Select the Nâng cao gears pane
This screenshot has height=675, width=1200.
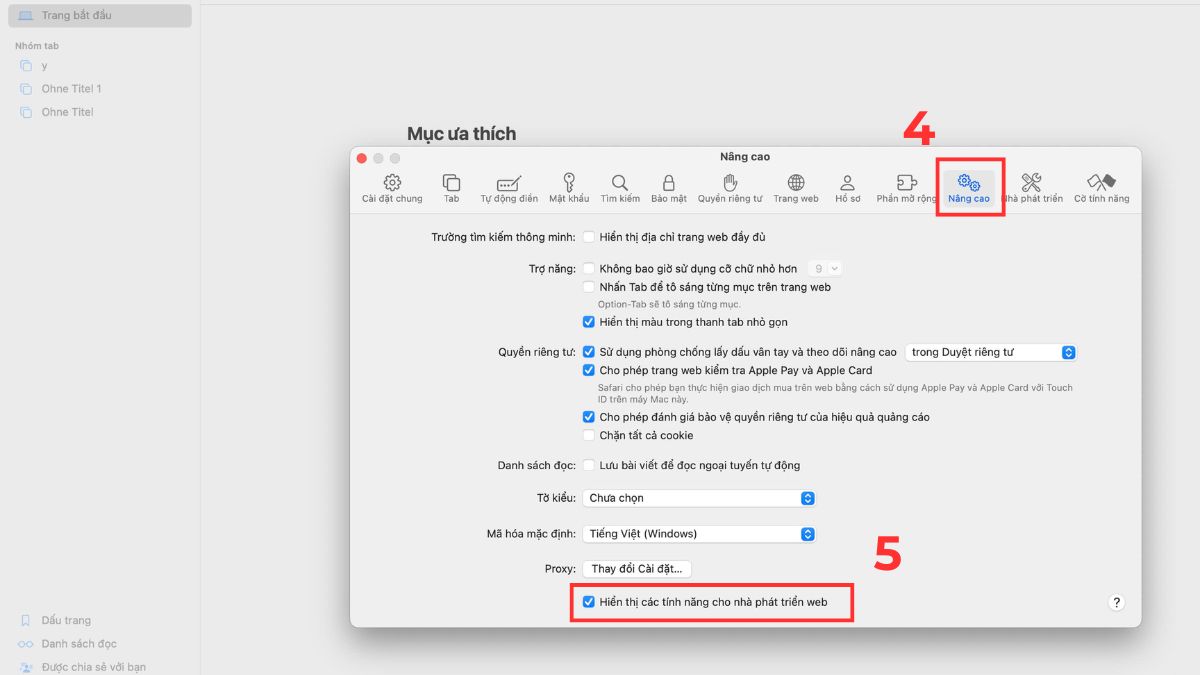pos(969,188)
